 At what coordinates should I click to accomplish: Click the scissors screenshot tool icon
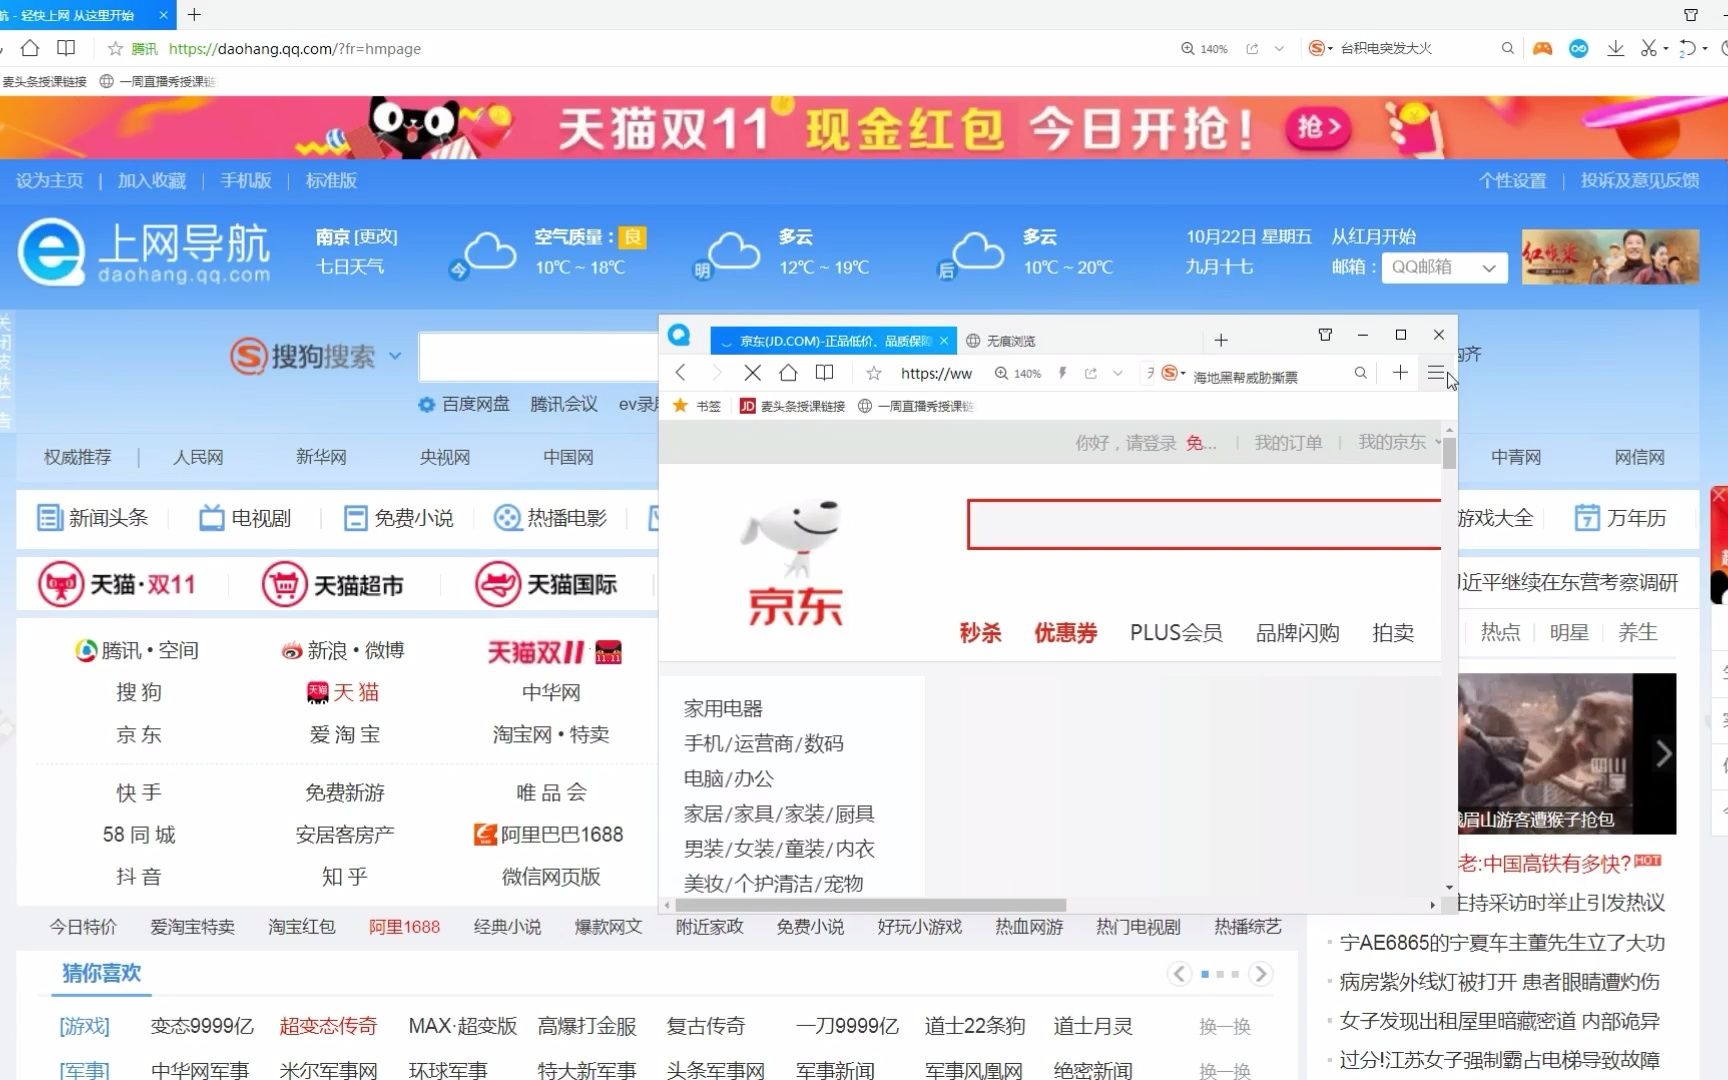point(1649,48)
